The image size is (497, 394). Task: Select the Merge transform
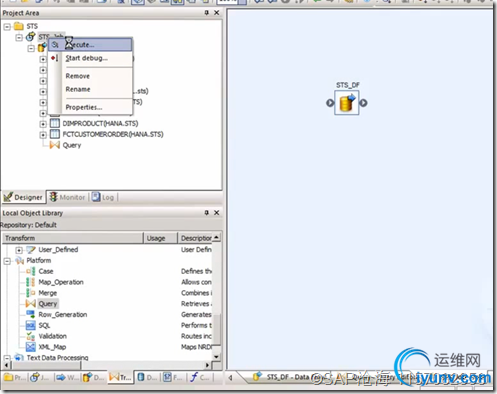pyautogui.click(x=48, y=293)
